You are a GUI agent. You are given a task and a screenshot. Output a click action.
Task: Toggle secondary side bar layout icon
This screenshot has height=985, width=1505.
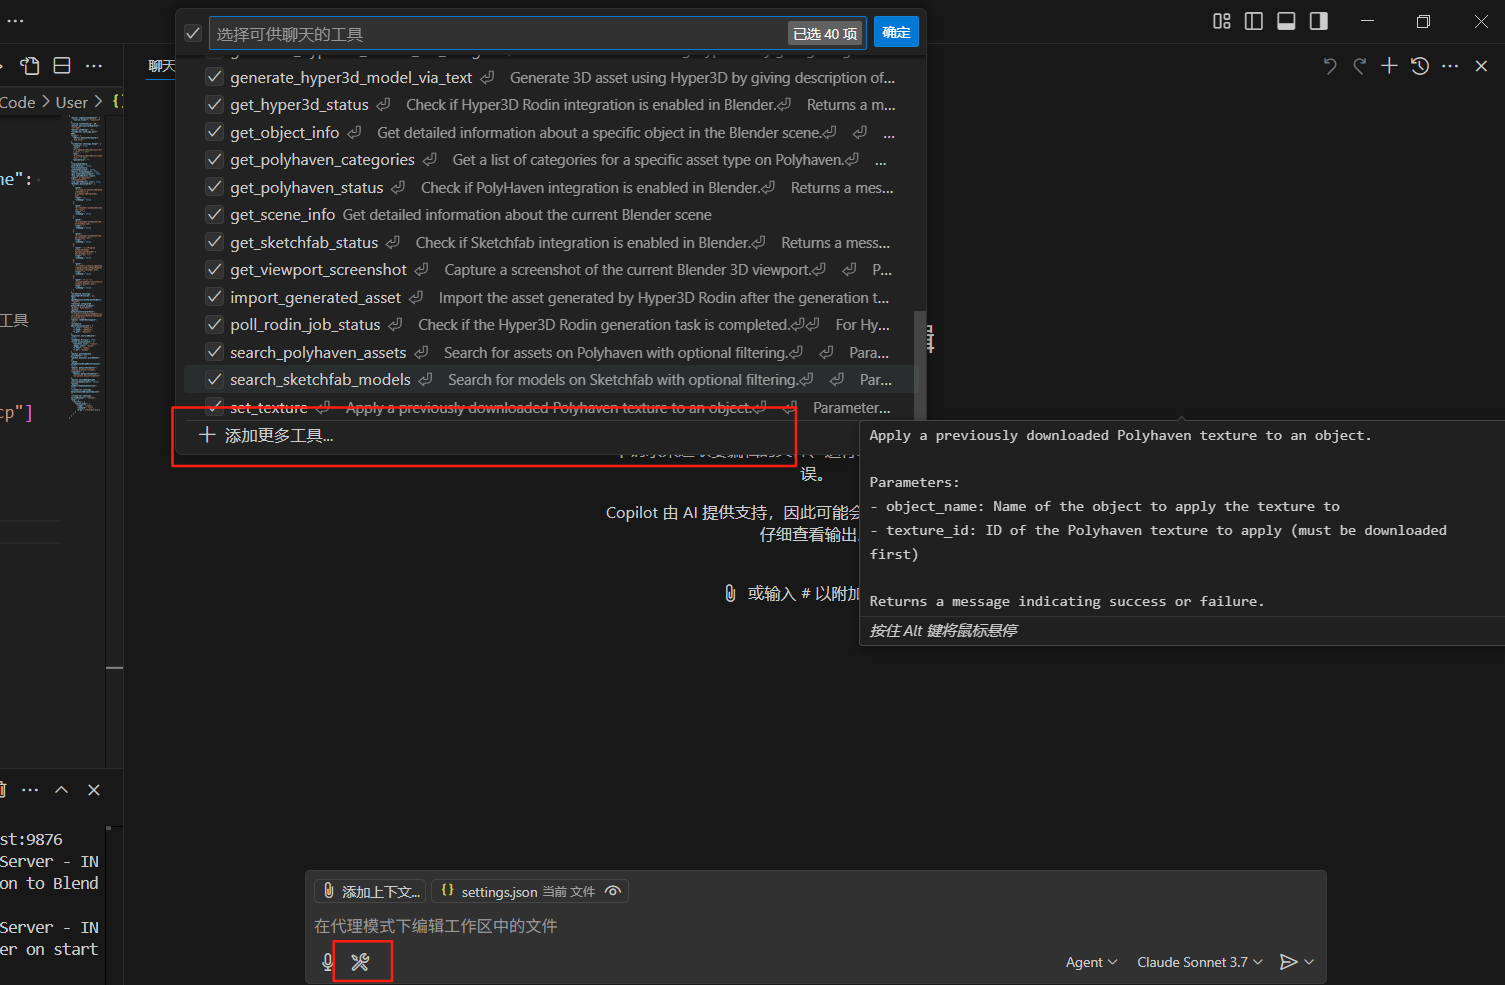coord(1319,21)
